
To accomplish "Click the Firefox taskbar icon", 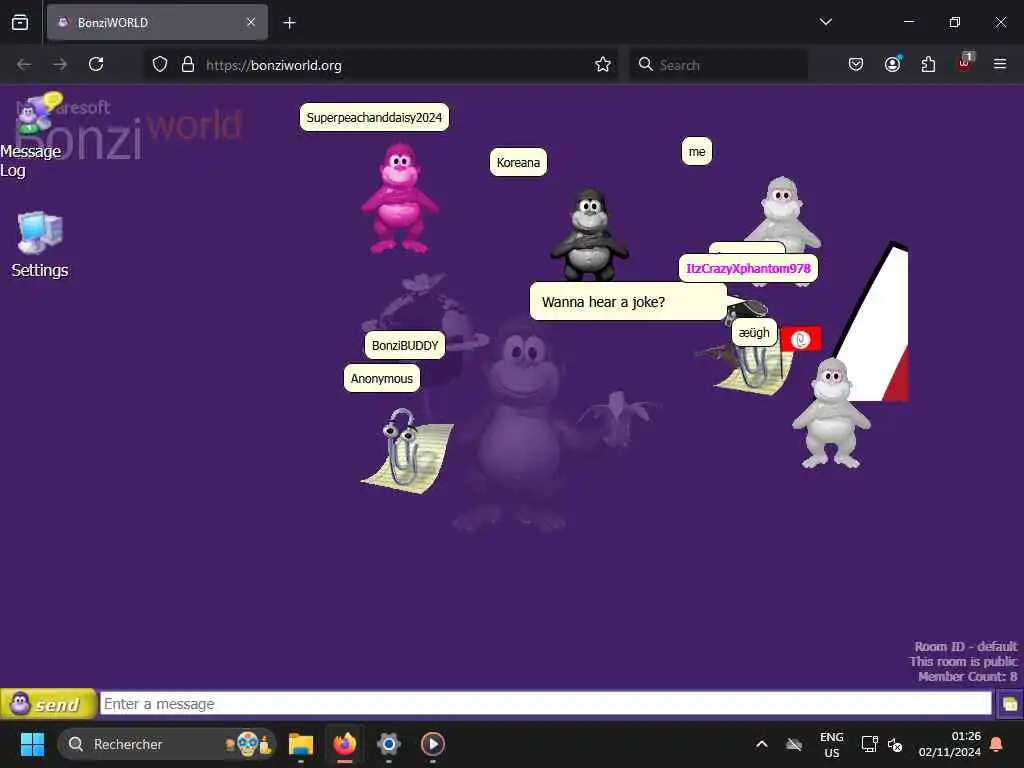I will (x=345, y=744).
